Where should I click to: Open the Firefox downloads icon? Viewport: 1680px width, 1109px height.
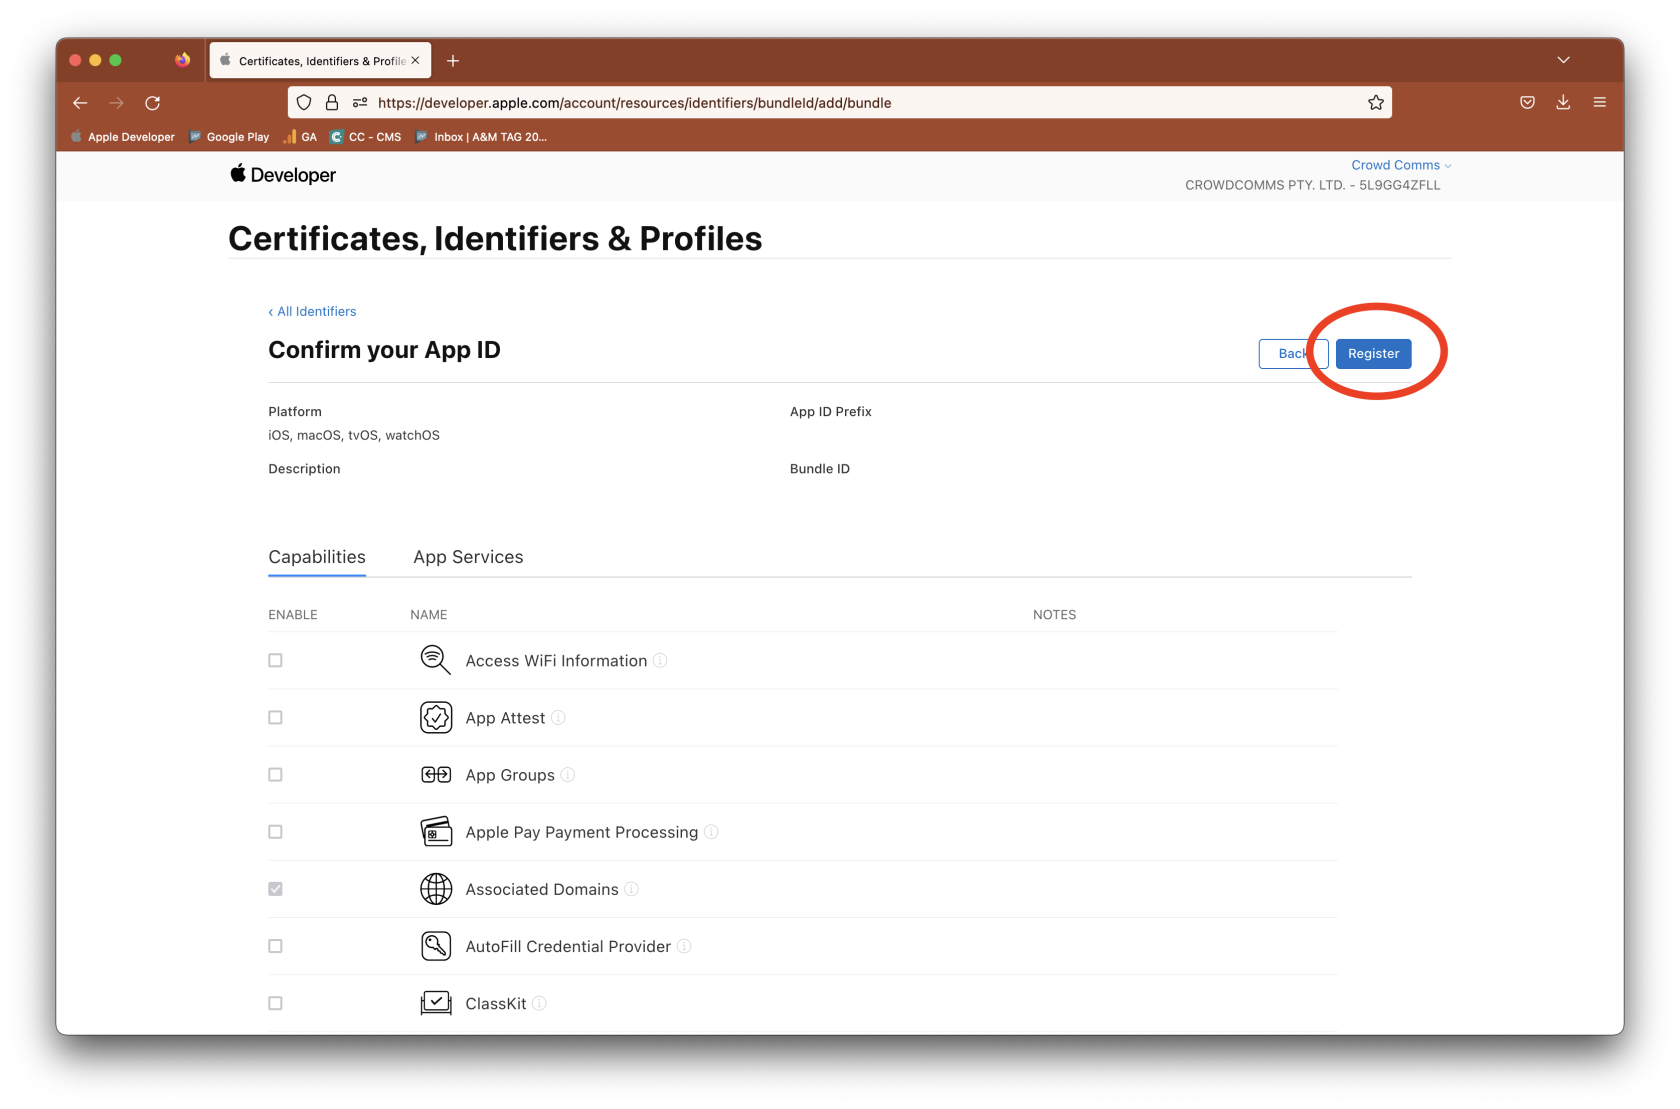click(1563, 103)
